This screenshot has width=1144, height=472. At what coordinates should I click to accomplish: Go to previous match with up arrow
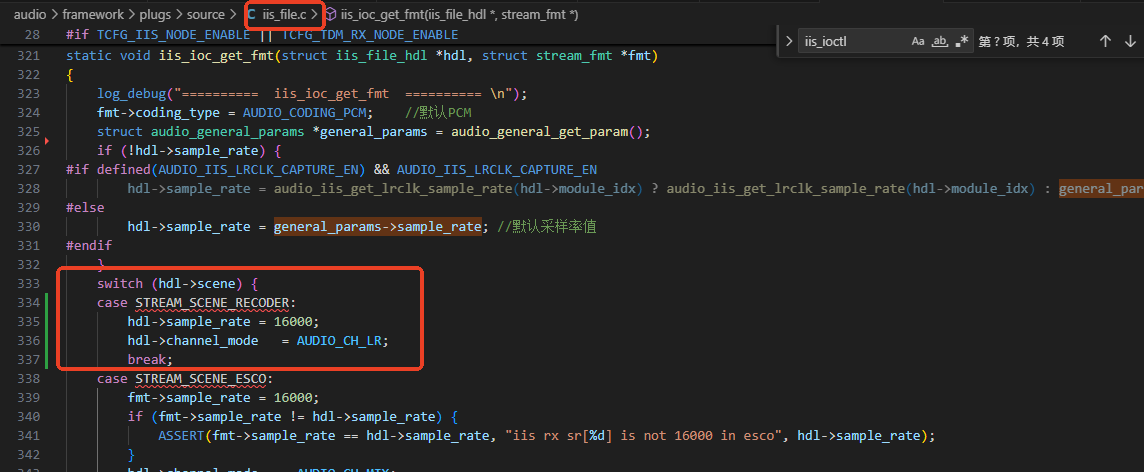pyautogui.click(x=1105, y=42)
